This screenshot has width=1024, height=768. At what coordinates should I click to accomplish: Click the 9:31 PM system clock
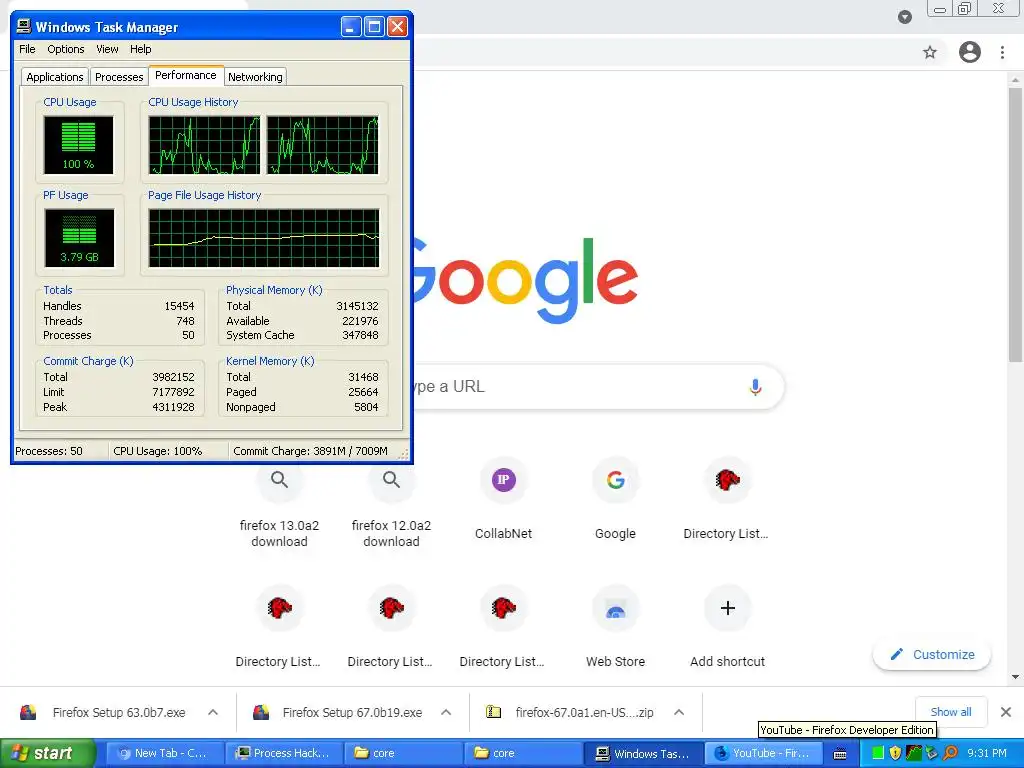click(987, 753)
